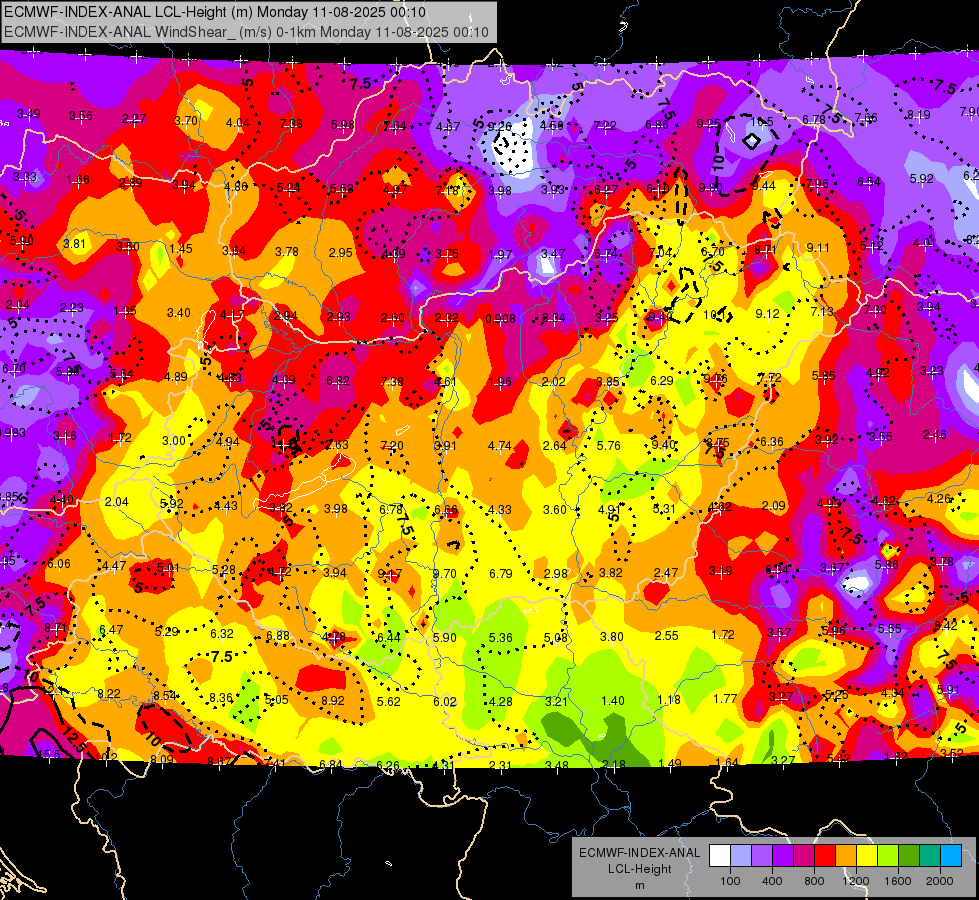Click wind shear value 10.5
Viewport: 979px width, 900px height.
click(762, 122)
